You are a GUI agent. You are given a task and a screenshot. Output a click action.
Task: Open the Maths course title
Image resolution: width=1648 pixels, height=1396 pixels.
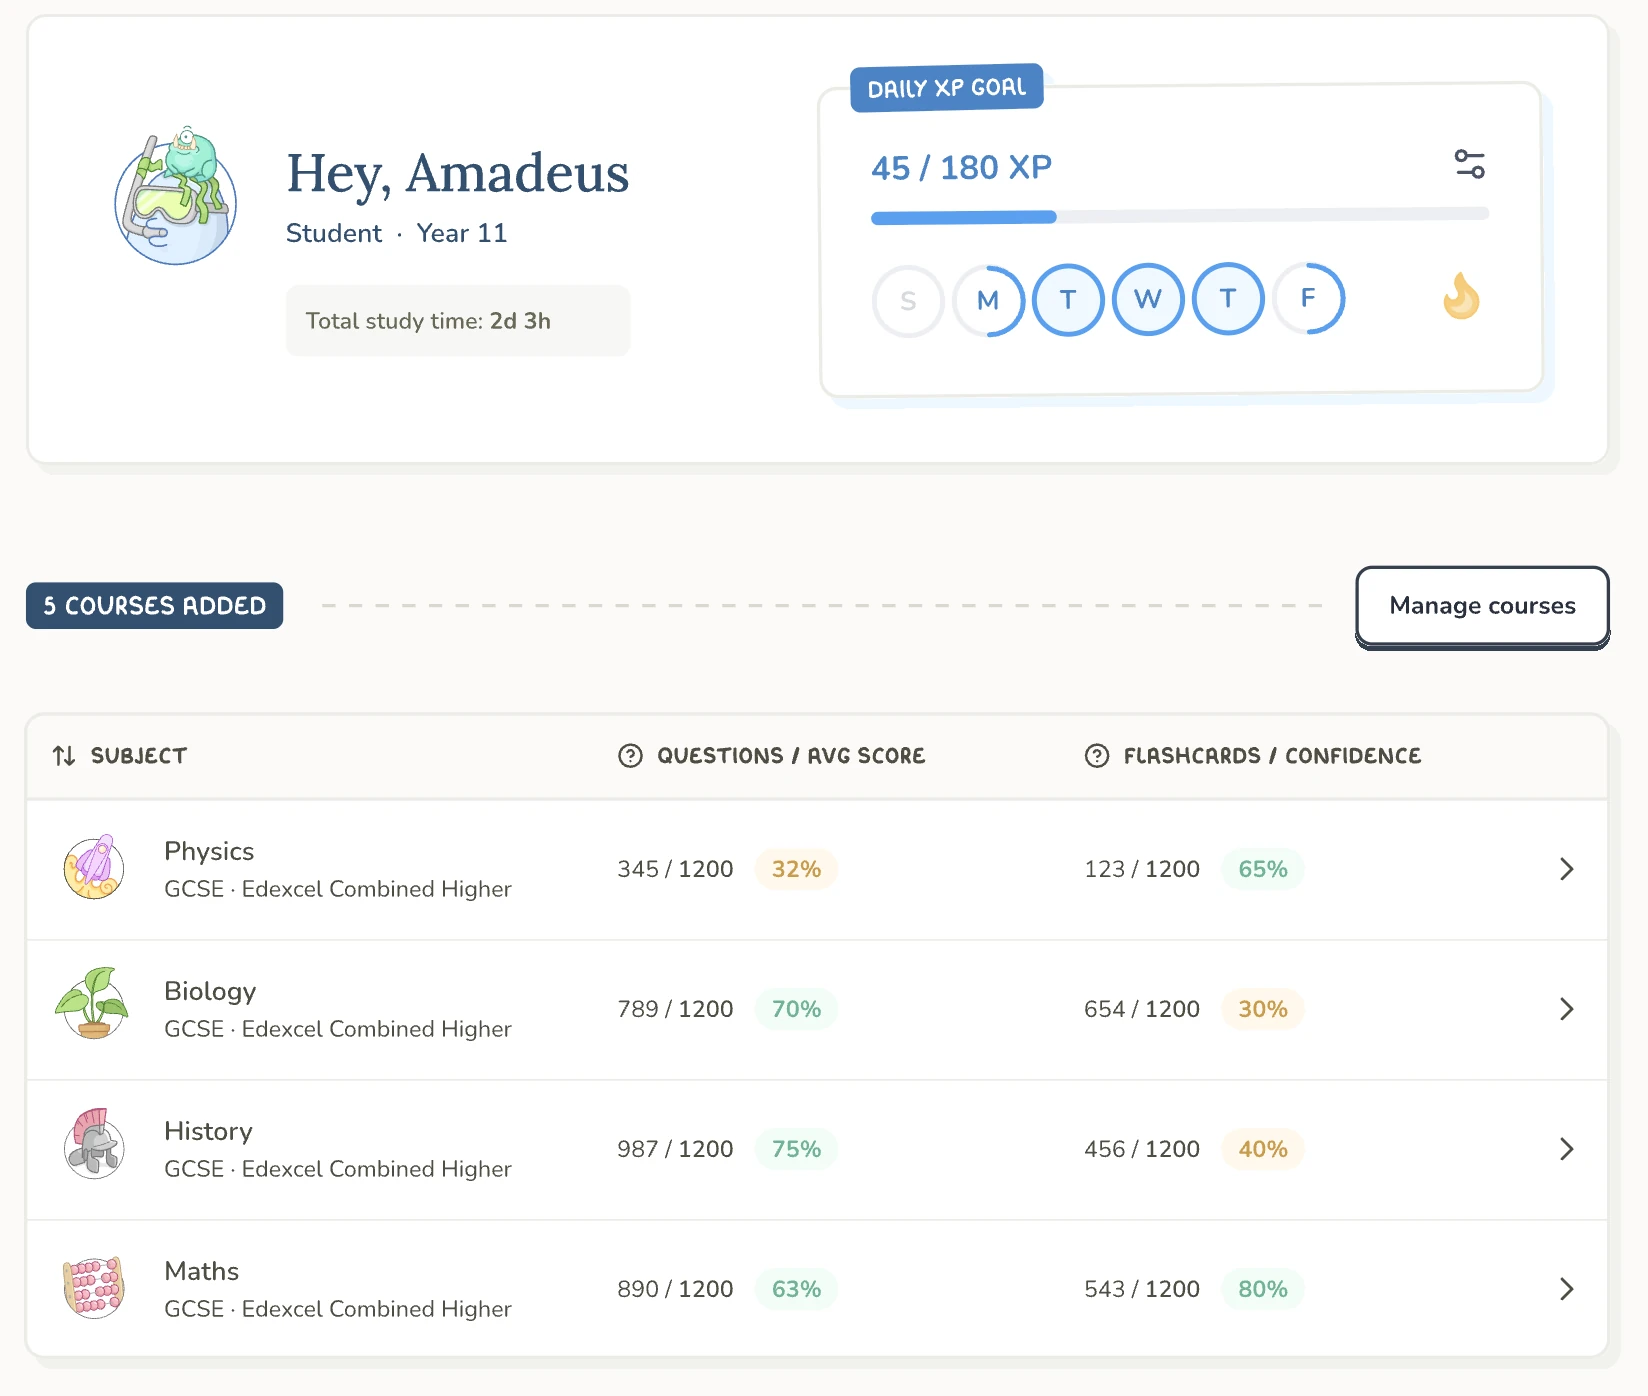pos(201,1271)
